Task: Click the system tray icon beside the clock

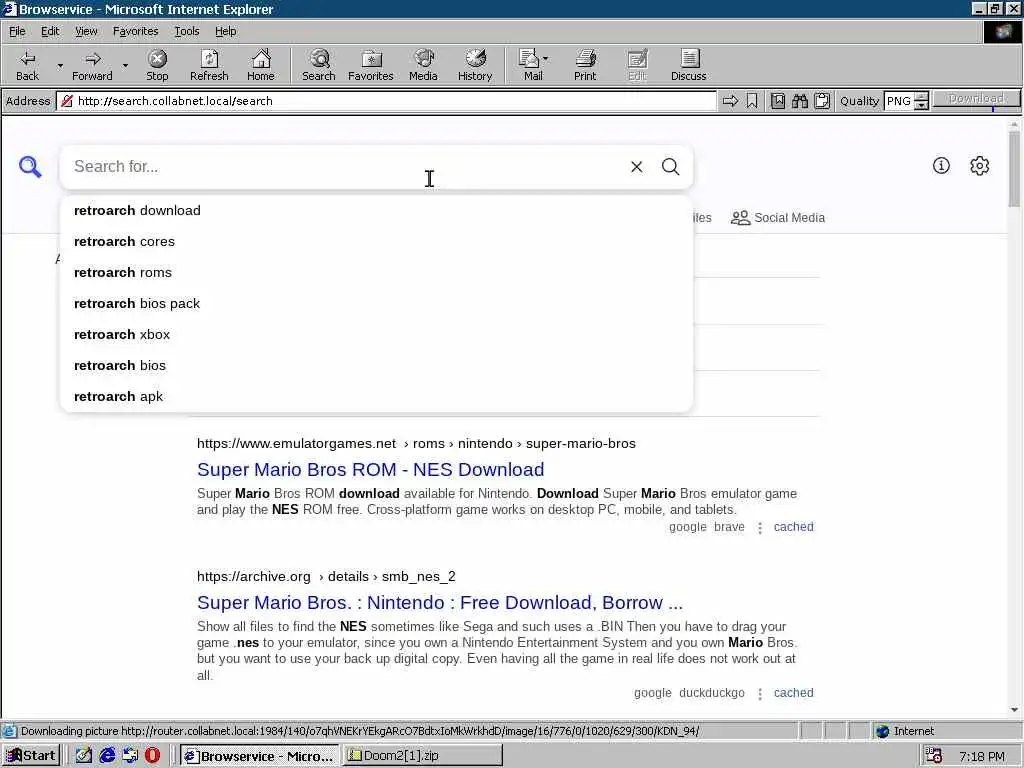Action: coord(934,756)
